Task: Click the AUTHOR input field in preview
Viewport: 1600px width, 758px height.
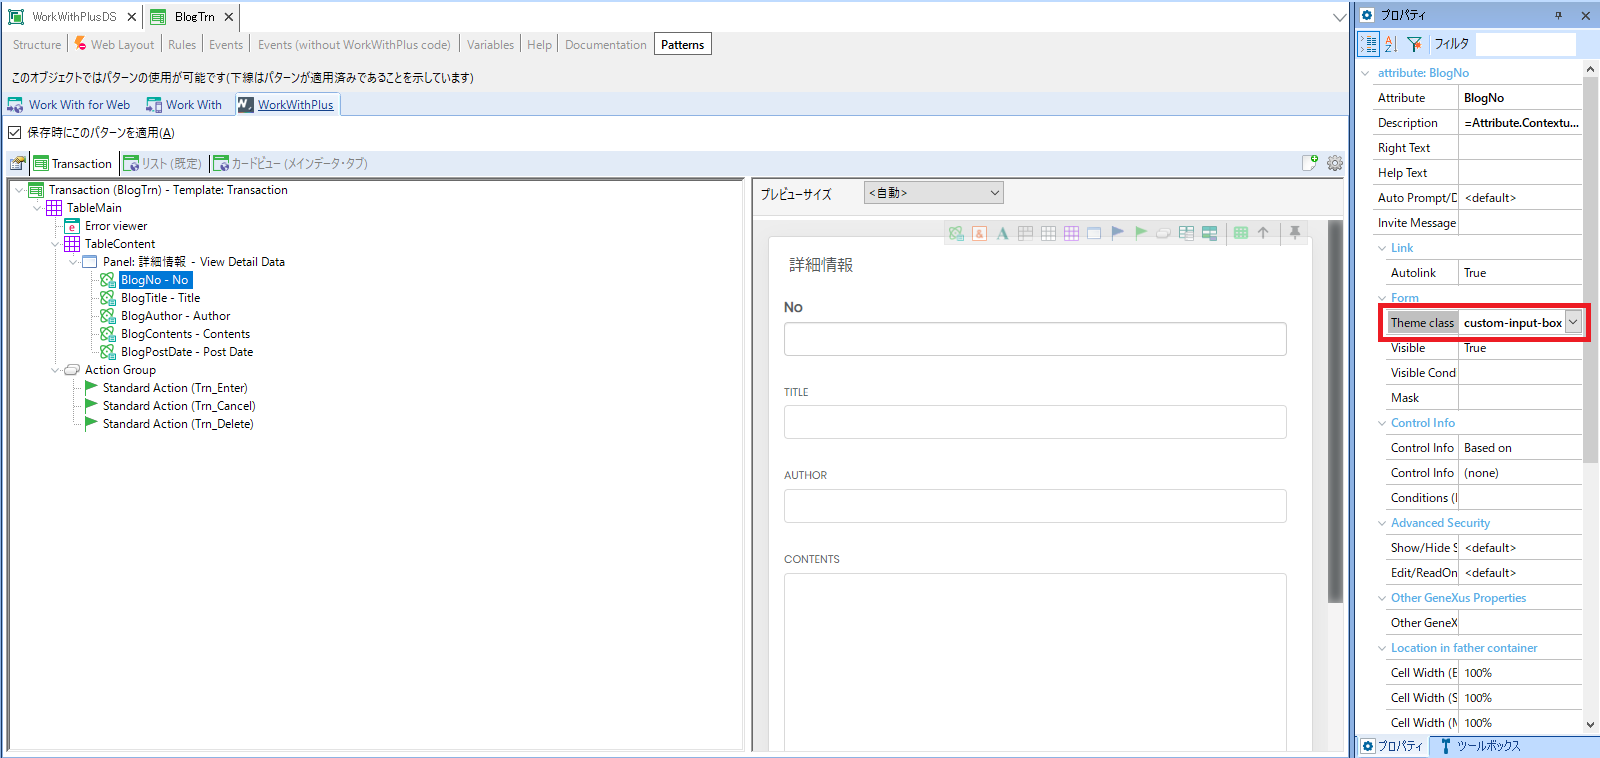Action: tap(1035, 506)
